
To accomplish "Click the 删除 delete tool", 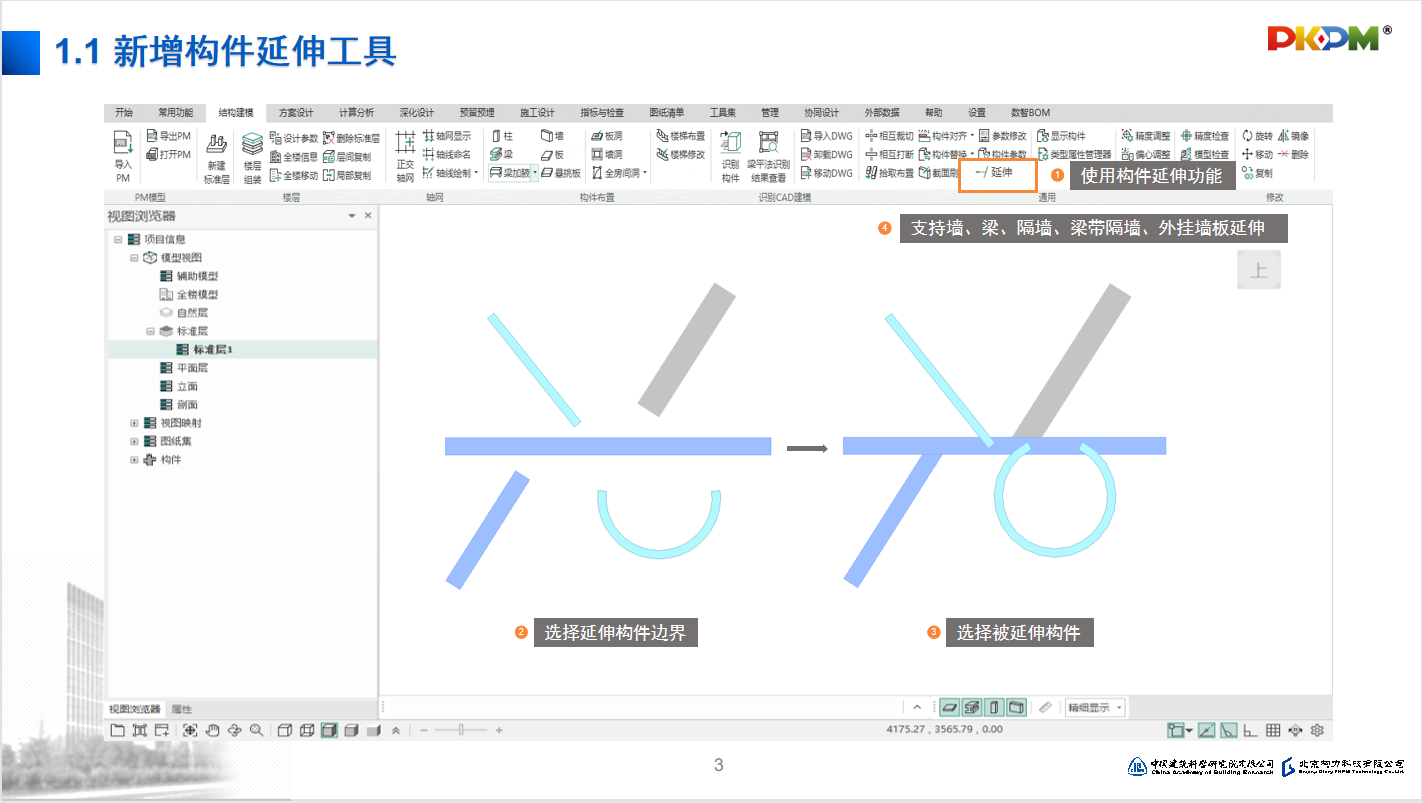I will (1293, 155).
